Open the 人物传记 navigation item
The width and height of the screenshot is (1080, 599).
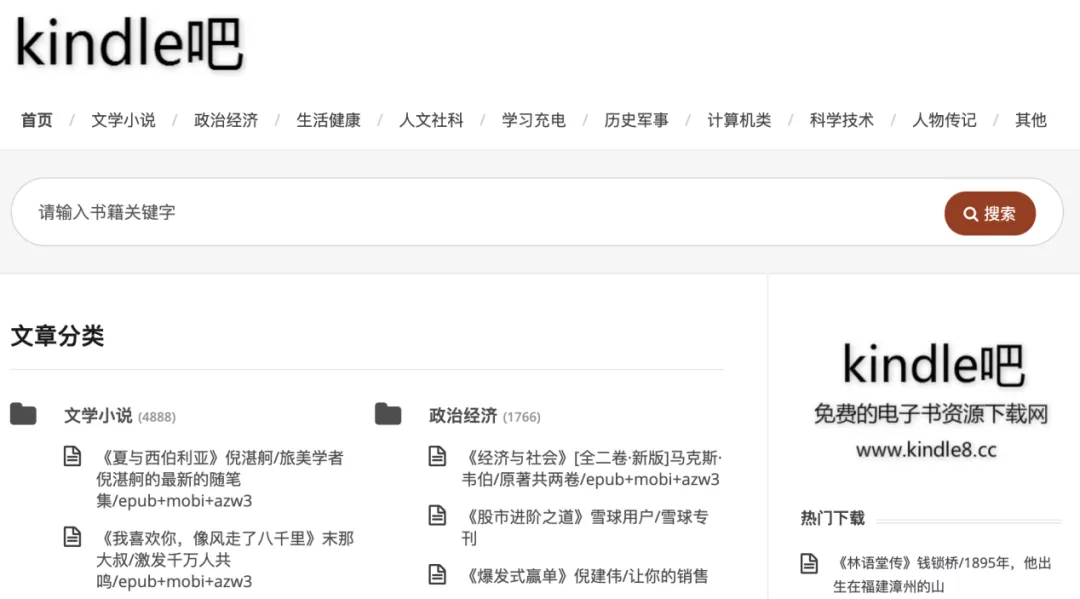click(944, 120)
